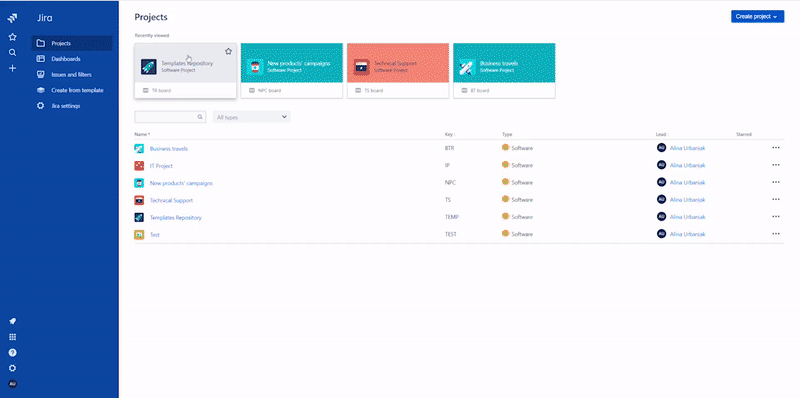
Task: Click Technical Support card icon
Action: (361, 67)
